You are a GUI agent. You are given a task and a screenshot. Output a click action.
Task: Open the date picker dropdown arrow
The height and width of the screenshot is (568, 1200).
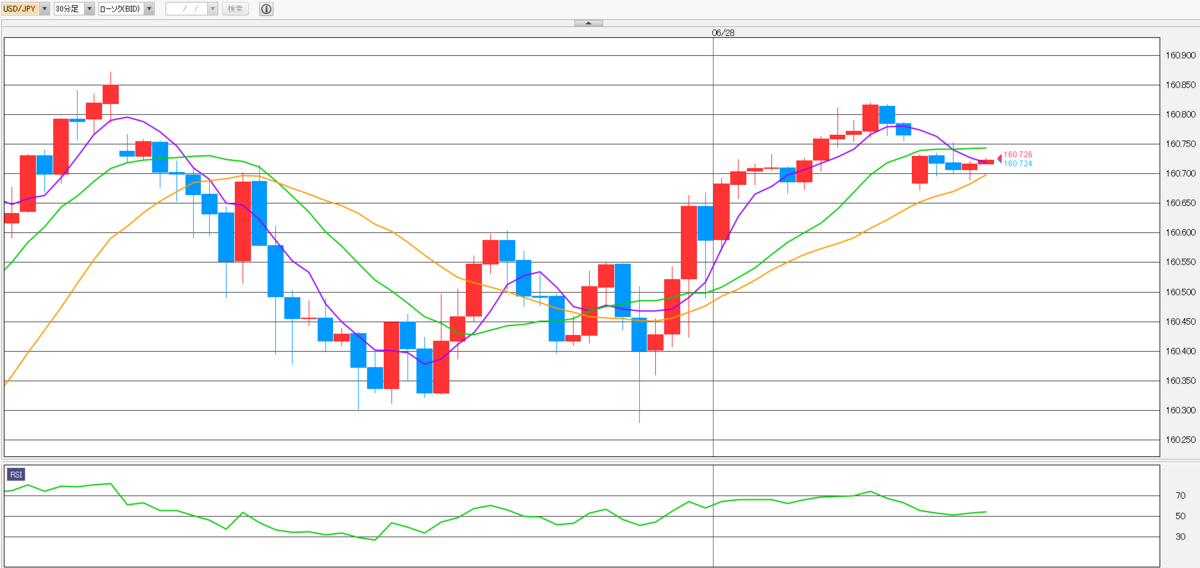coord(212,8)
